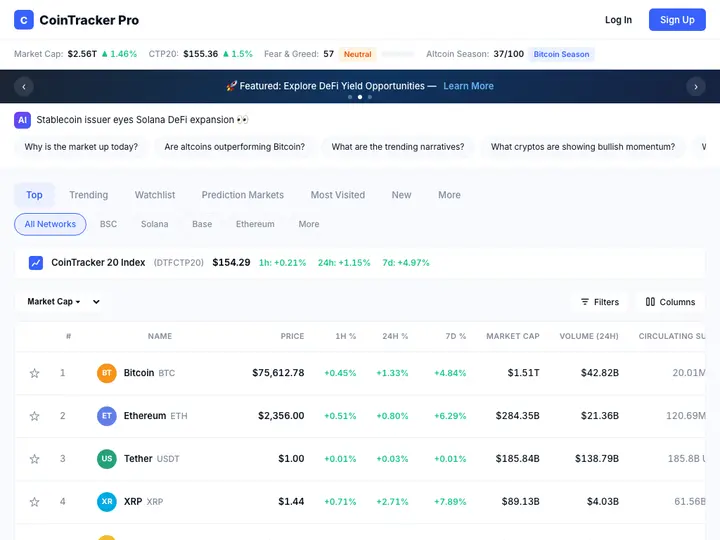Image resolution: width=720 pixels, height=540 pixels.
Task: Click the Bitcoin Season badge
Action: point(561,54)
